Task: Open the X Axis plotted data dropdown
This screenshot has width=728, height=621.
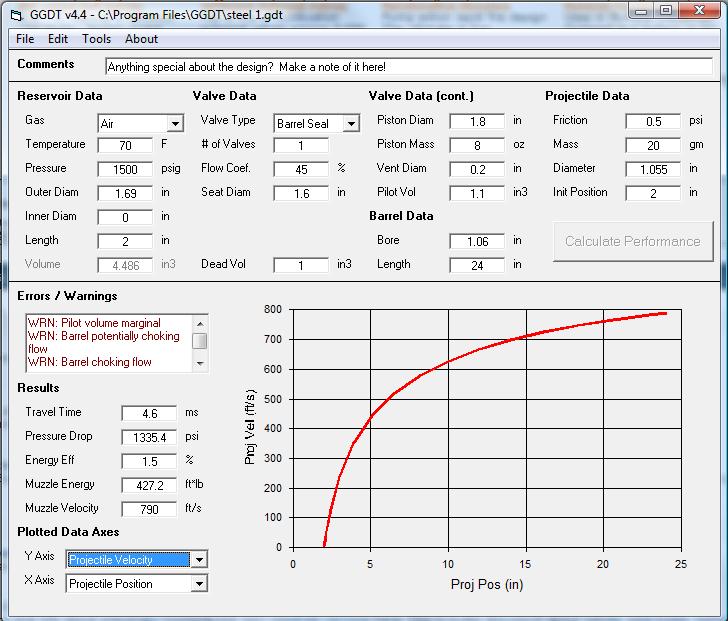Action: (200, 584)
